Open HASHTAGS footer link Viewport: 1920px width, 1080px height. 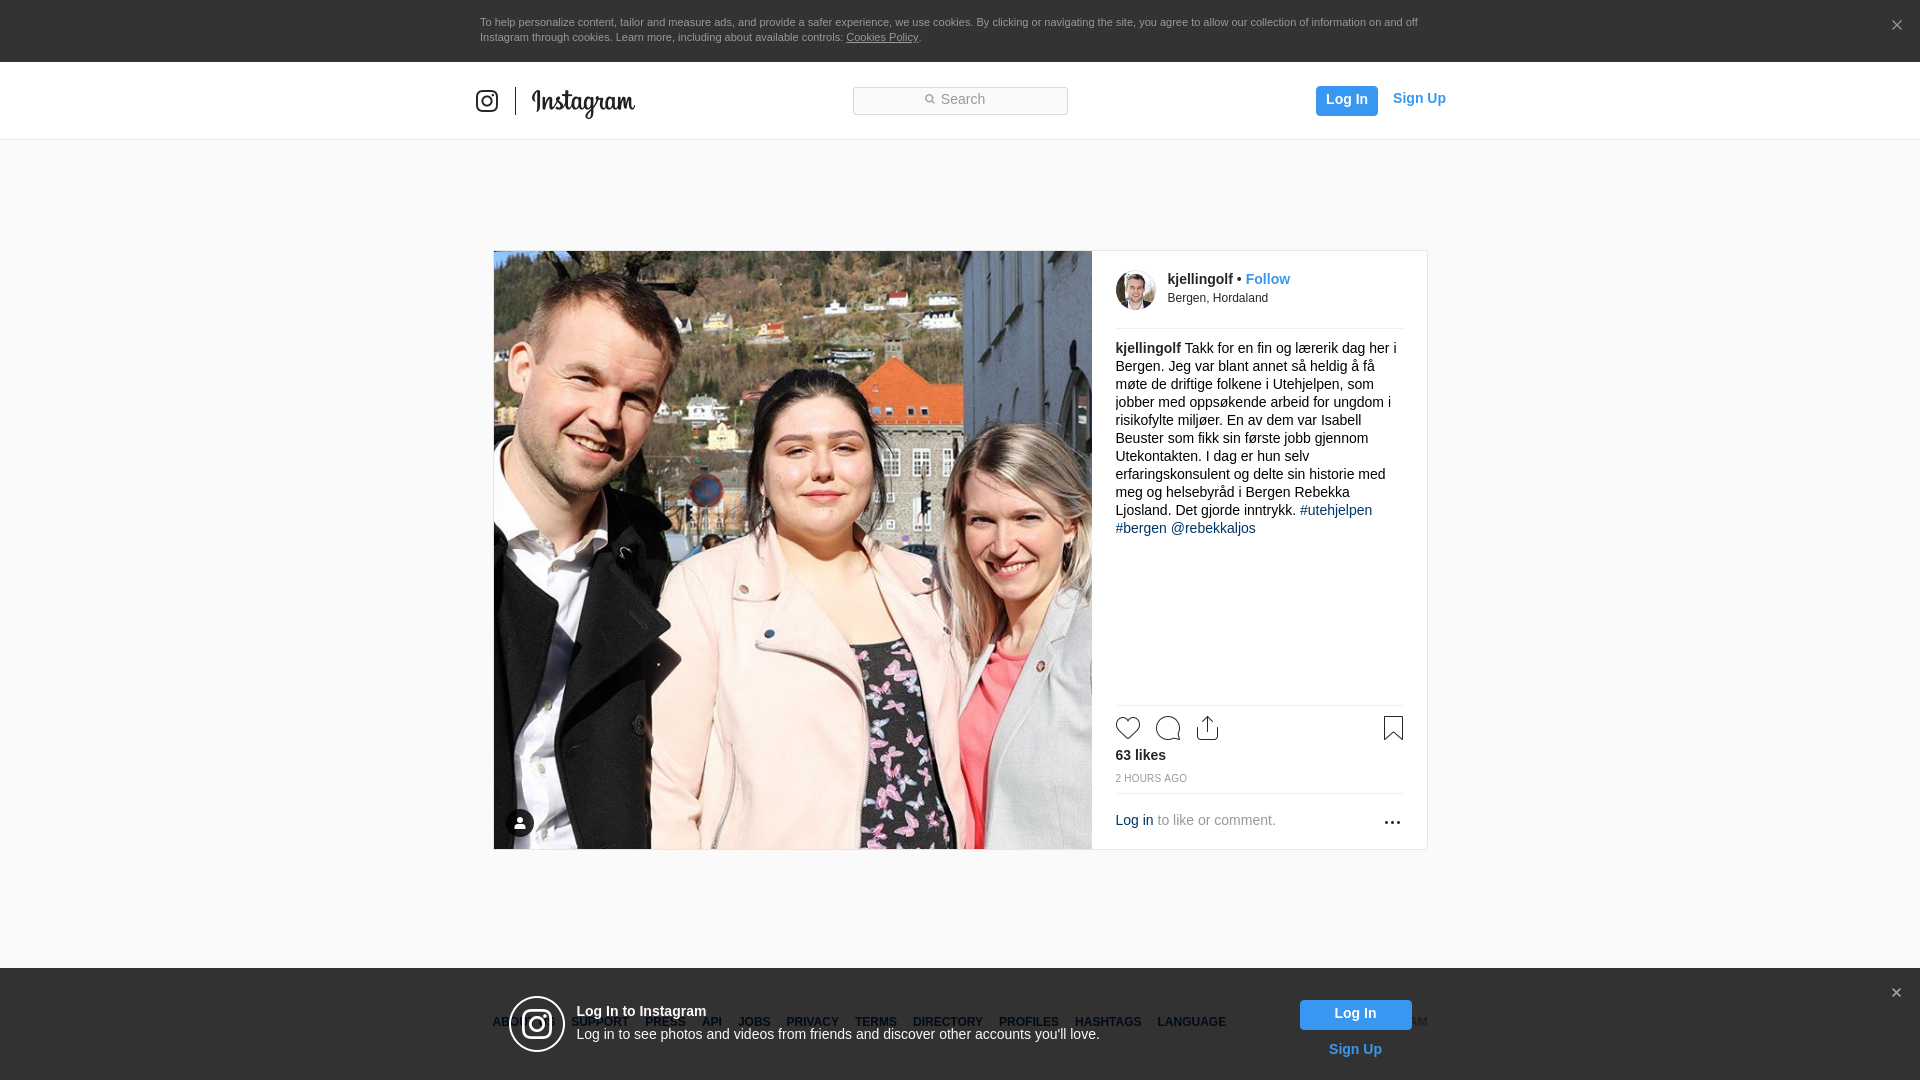tap(1108, 1022)
